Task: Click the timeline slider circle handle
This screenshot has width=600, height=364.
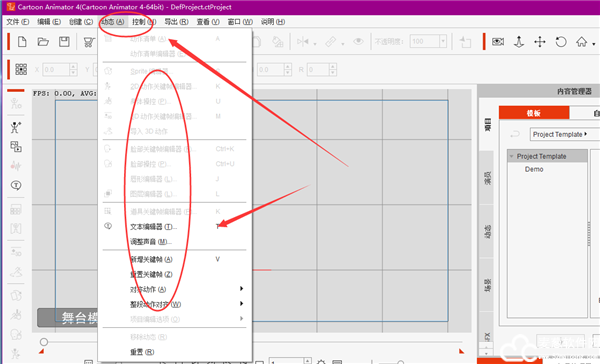Action: coord(44,342)
